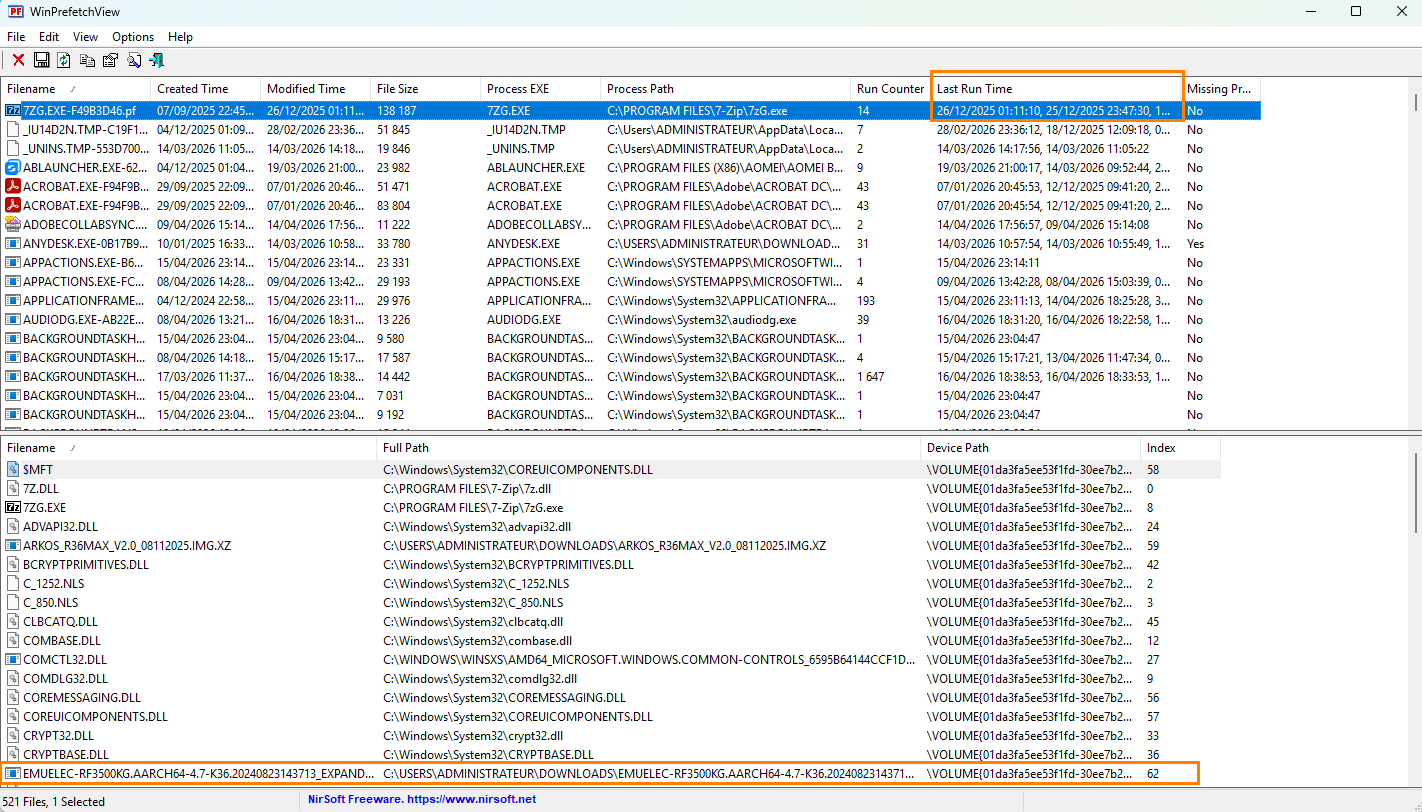Click the icon of APPLICATIONFRAME row
The height and width of the screenshot is (812, 1422).
point(13,301)
